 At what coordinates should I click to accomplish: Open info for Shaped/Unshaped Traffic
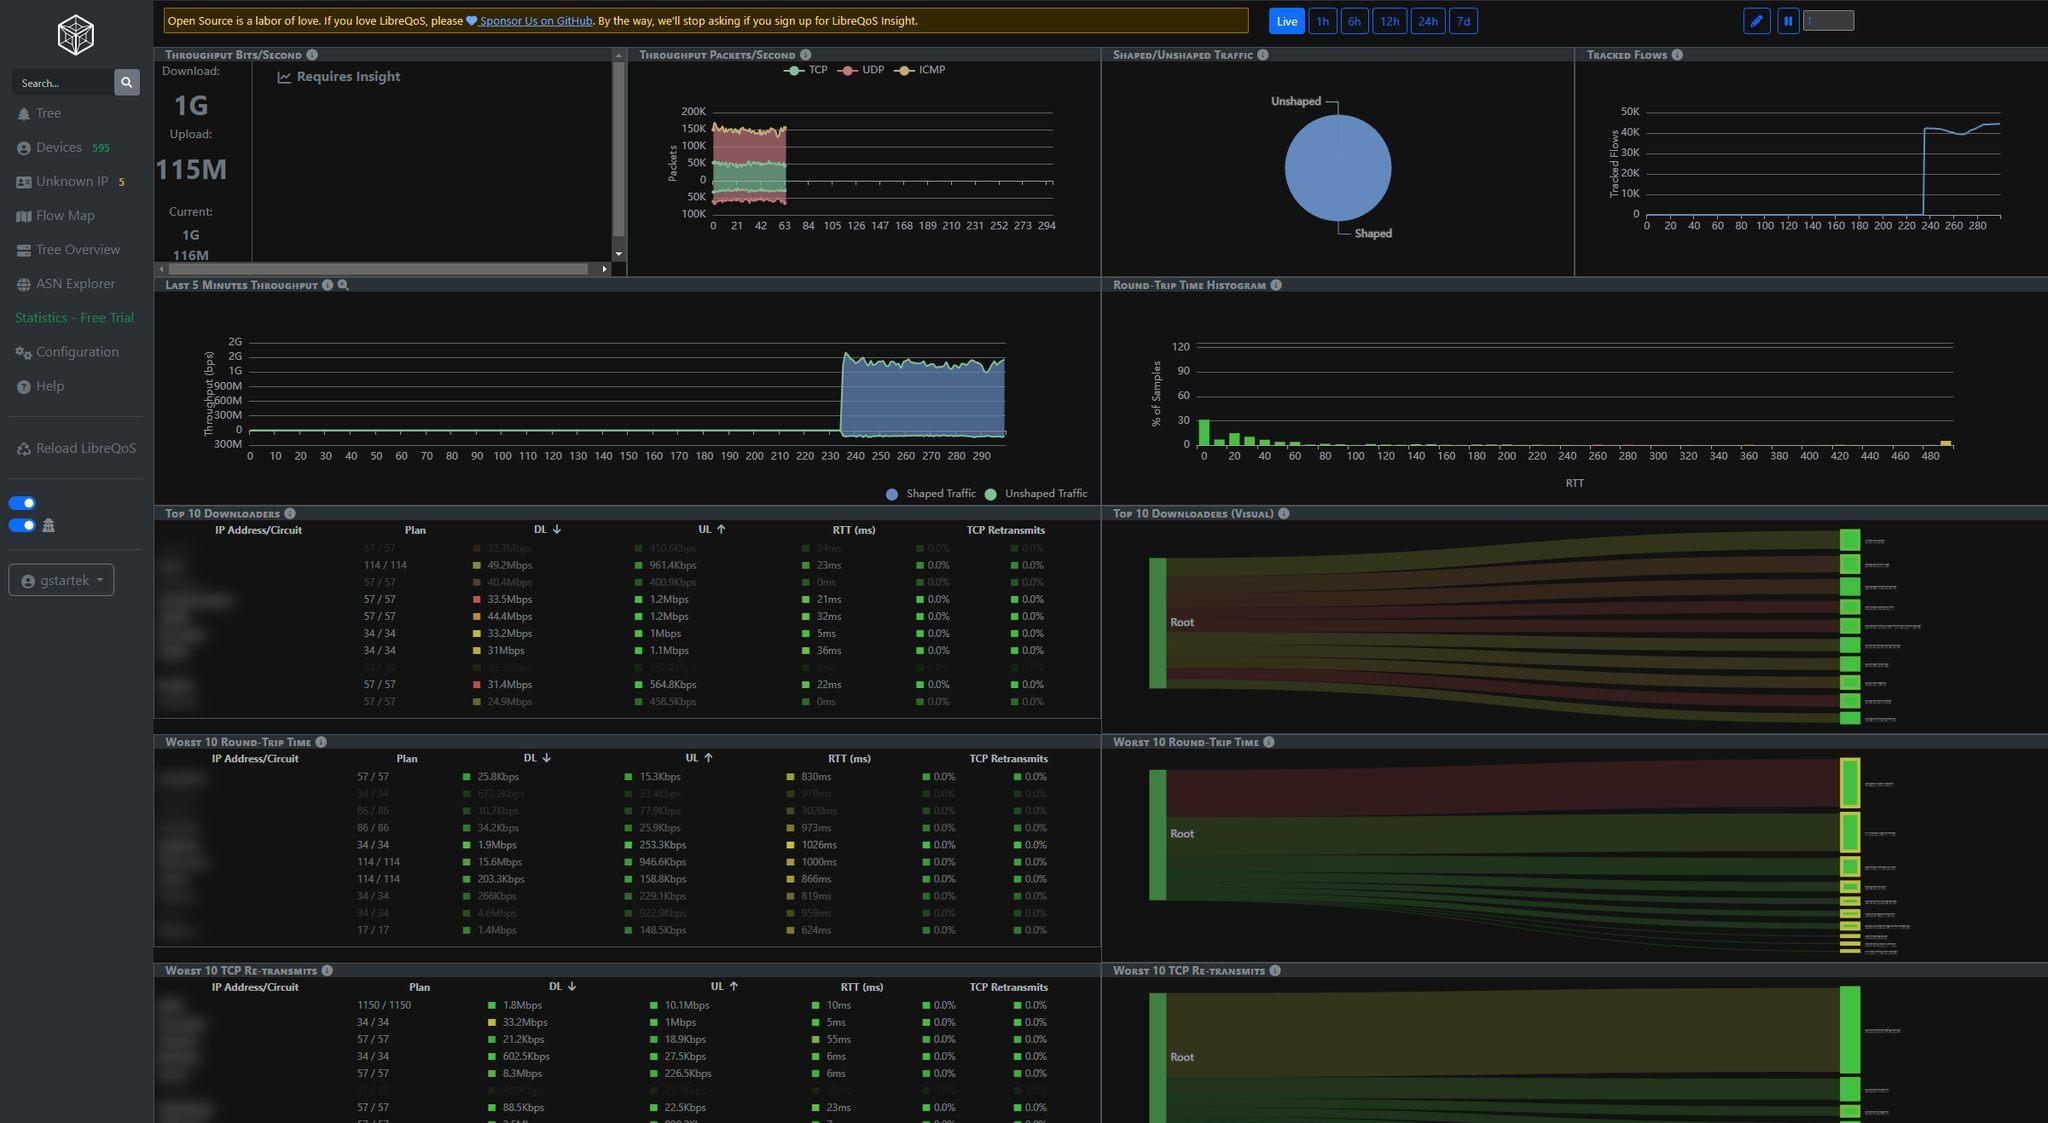[1263, 55]
